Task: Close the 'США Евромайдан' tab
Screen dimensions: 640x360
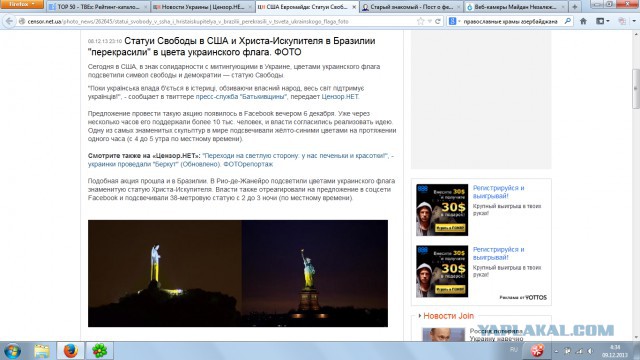Action: pyautogui.click(x=353, y=7)
